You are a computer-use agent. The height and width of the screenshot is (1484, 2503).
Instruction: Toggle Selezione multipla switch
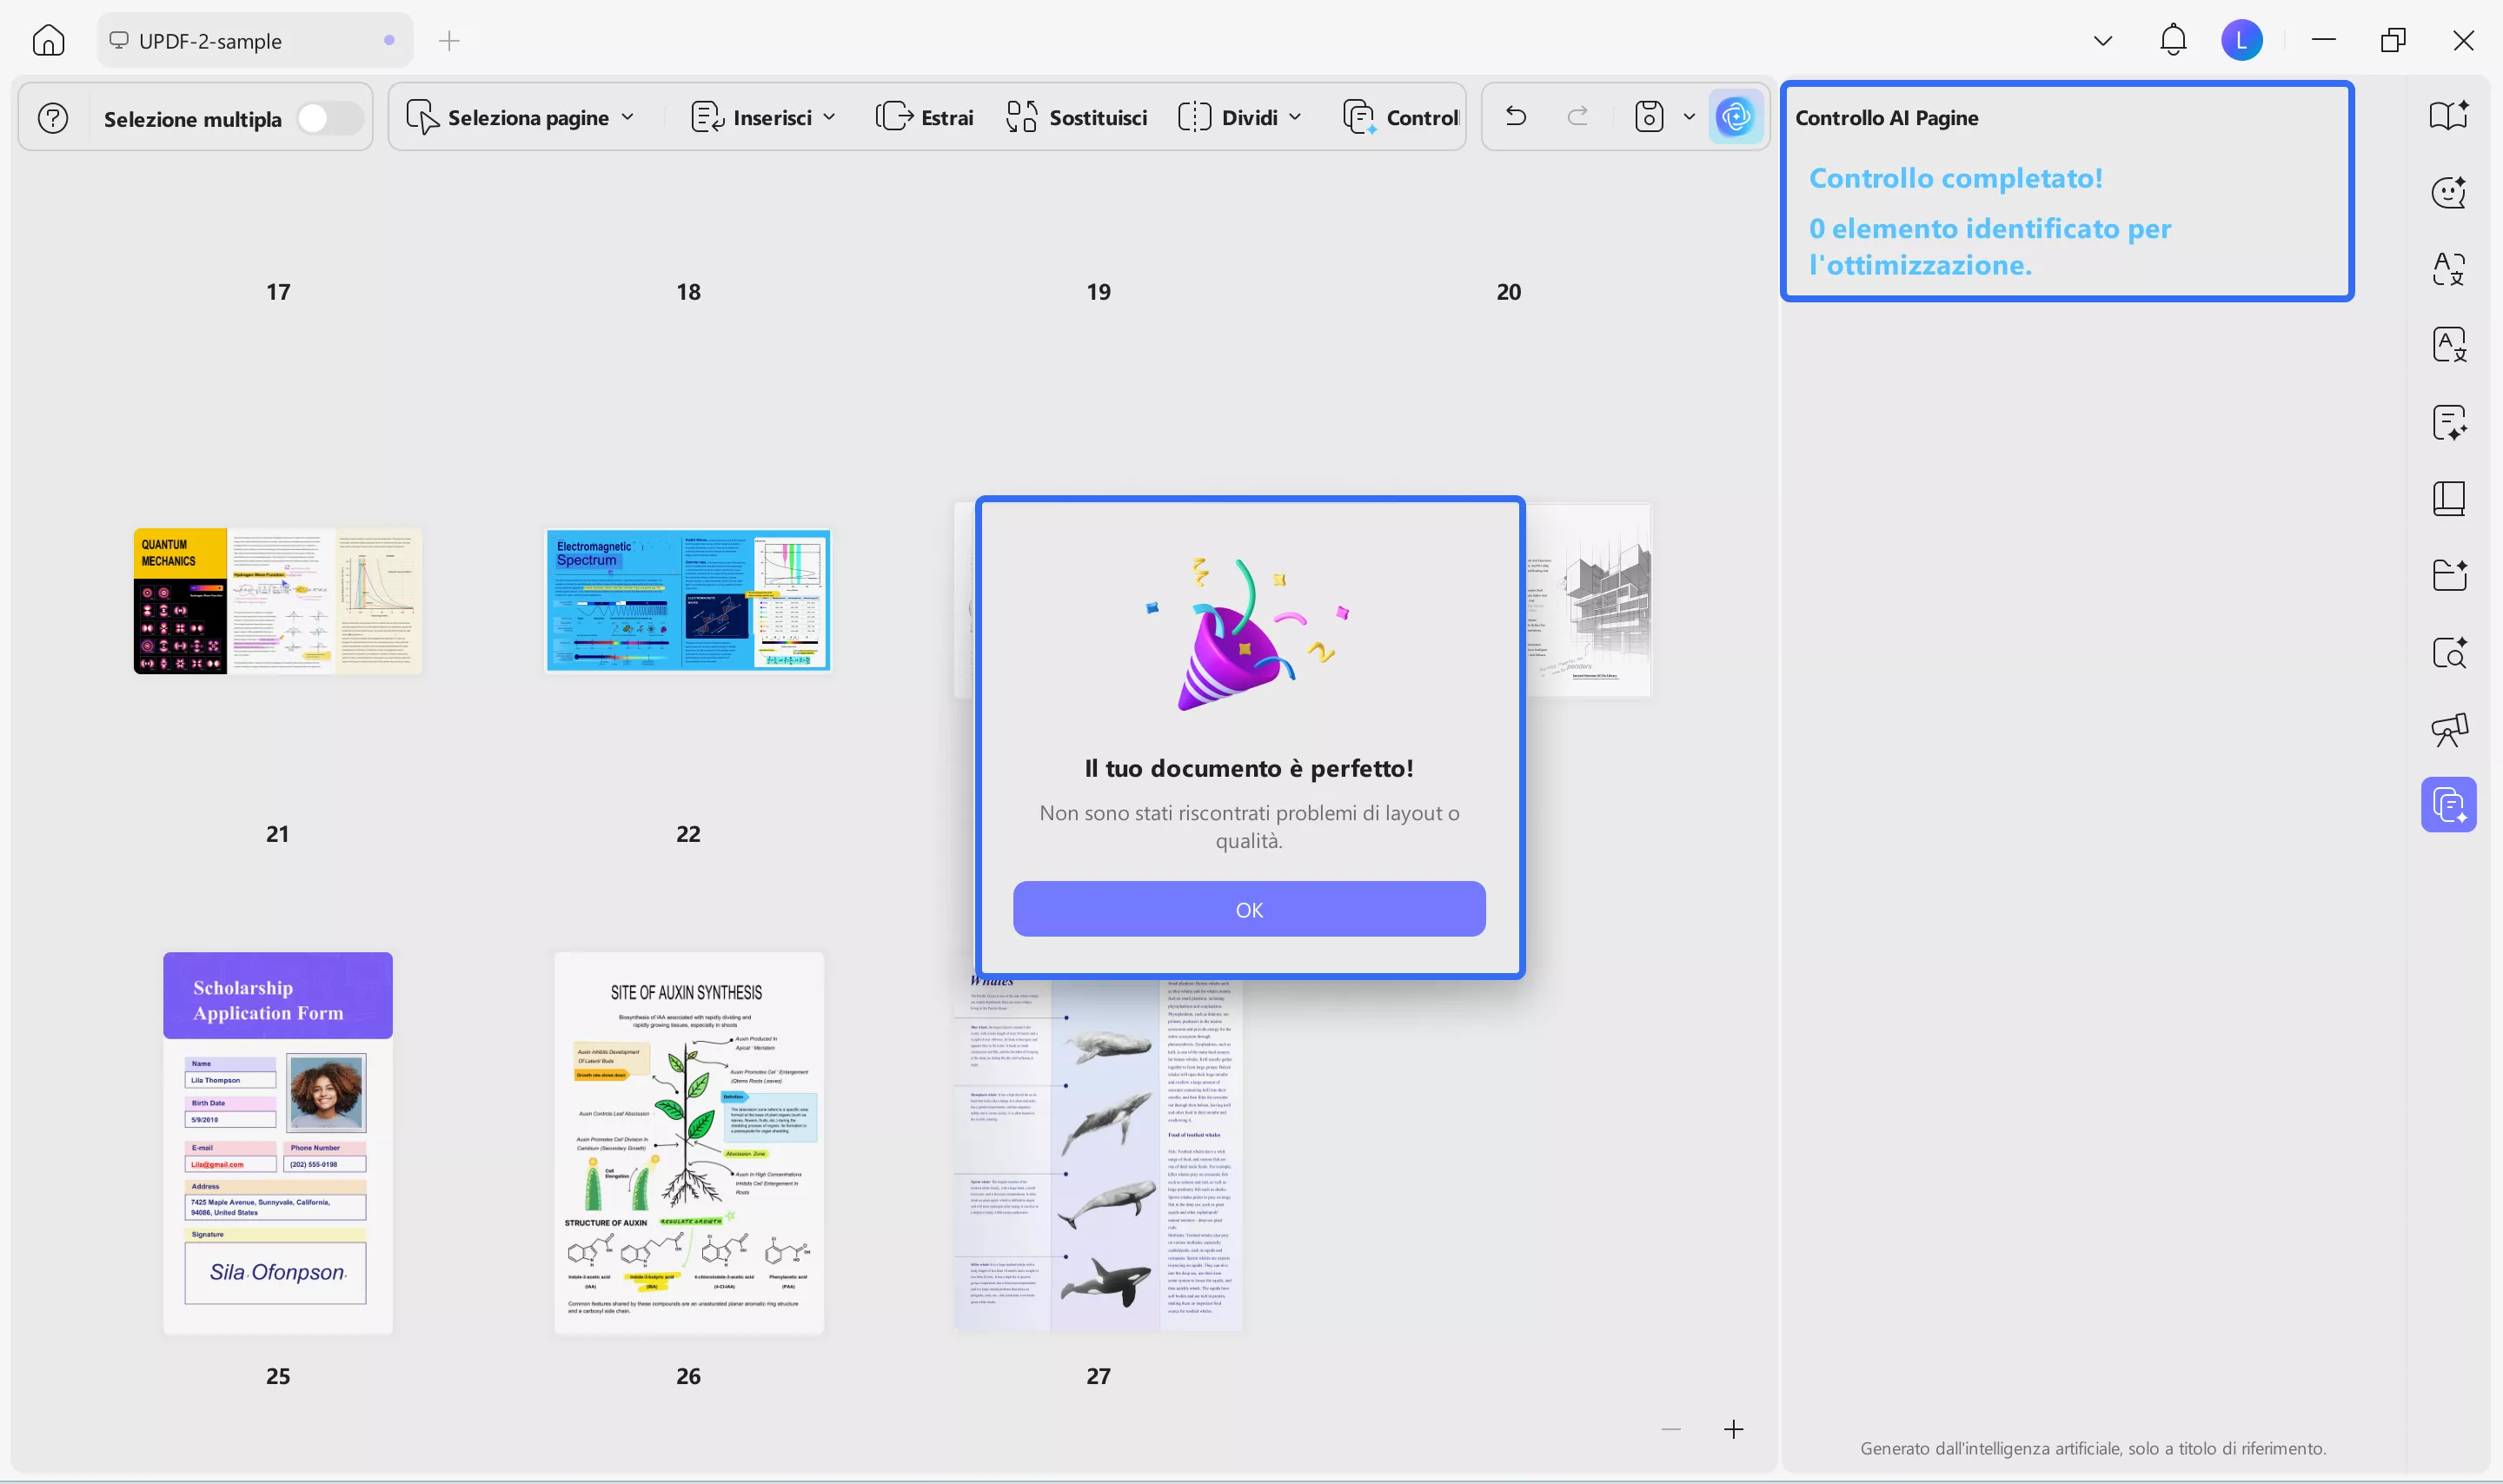pos(329,119)
